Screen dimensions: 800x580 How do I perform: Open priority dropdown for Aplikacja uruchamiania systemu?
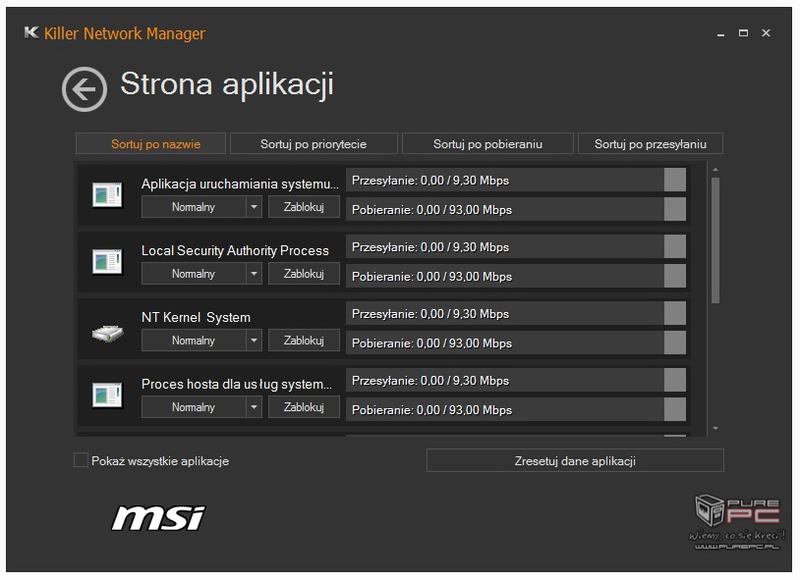coord(254,207)
